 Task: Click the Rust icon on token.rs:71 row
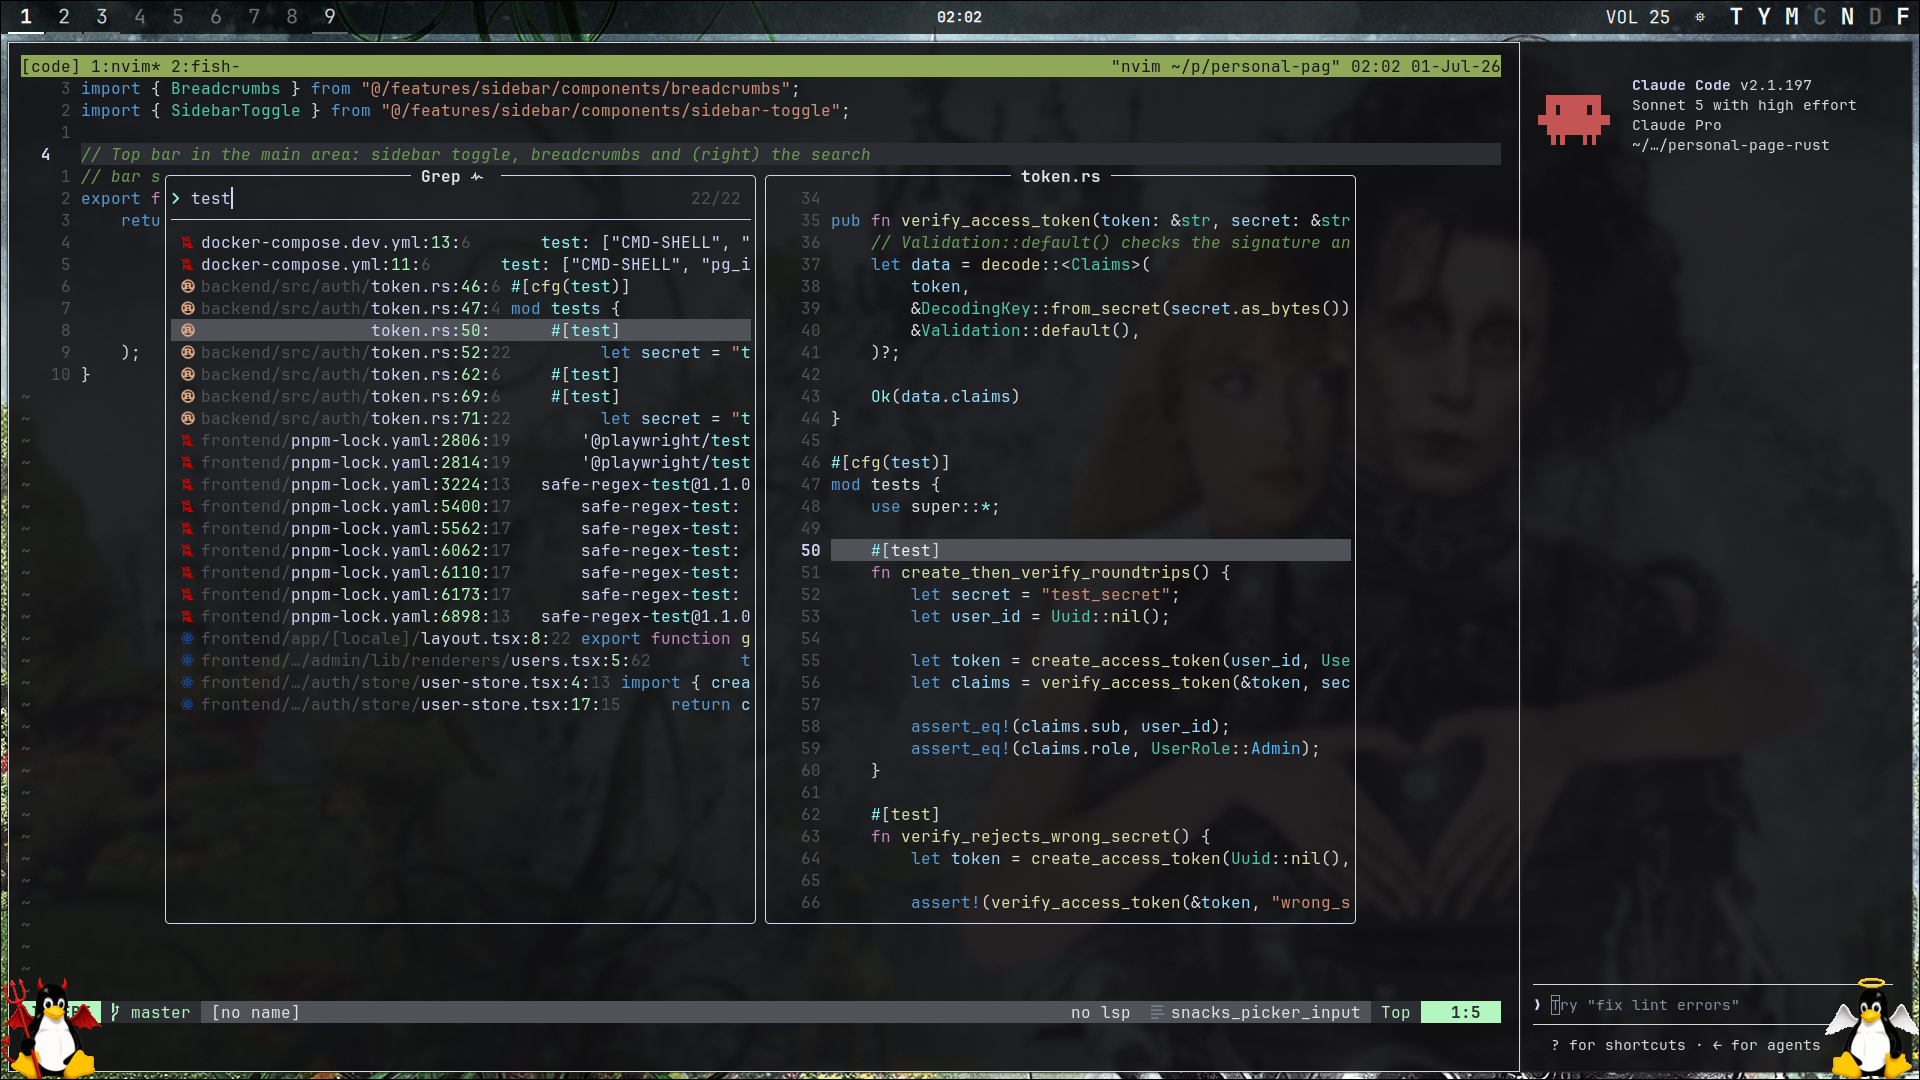[x=187, y=419]
